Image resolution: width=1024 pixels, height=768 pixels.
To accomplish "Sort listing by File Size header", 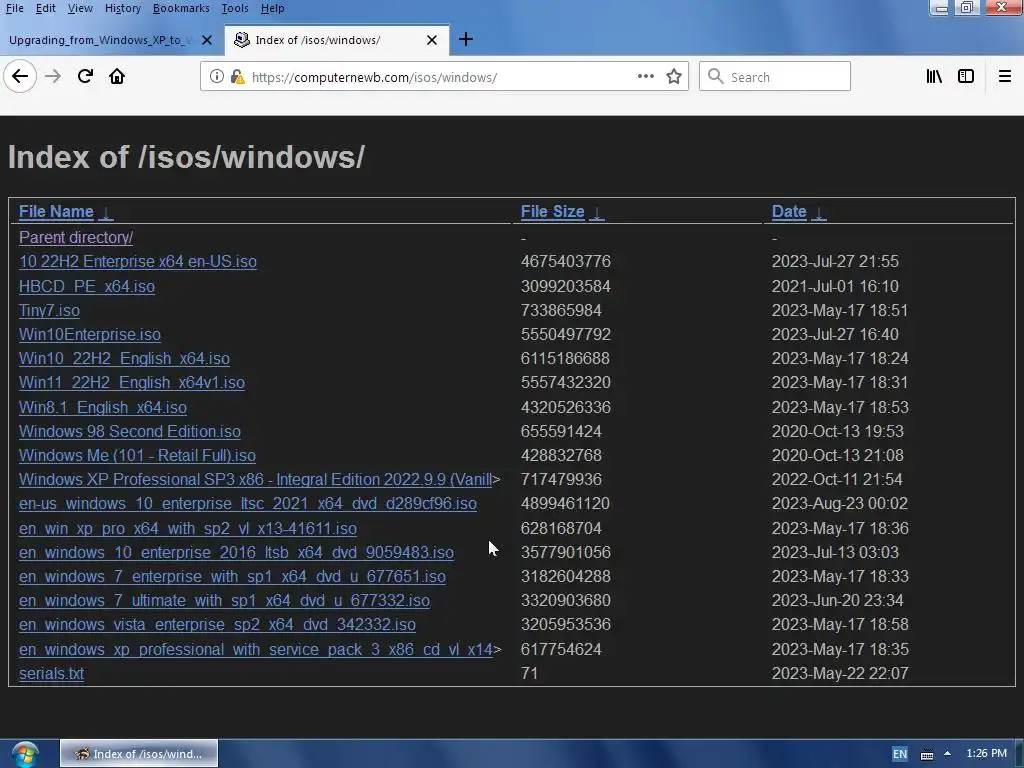I will click(x=552, y=212).
